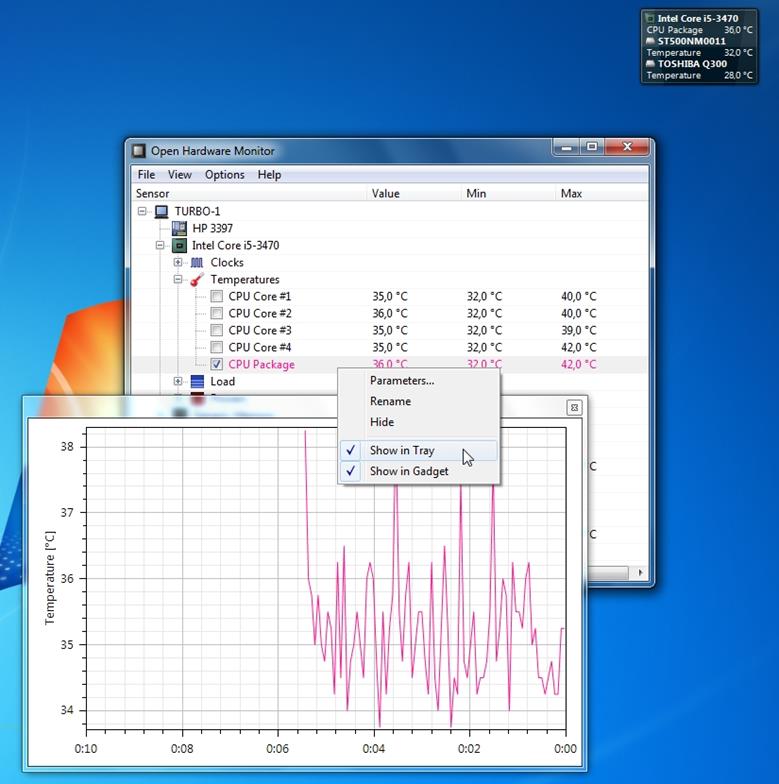Select the CPU Core #1 row label
The width and height of the screenshot is (779, 784).
click(x=260, y=296)
